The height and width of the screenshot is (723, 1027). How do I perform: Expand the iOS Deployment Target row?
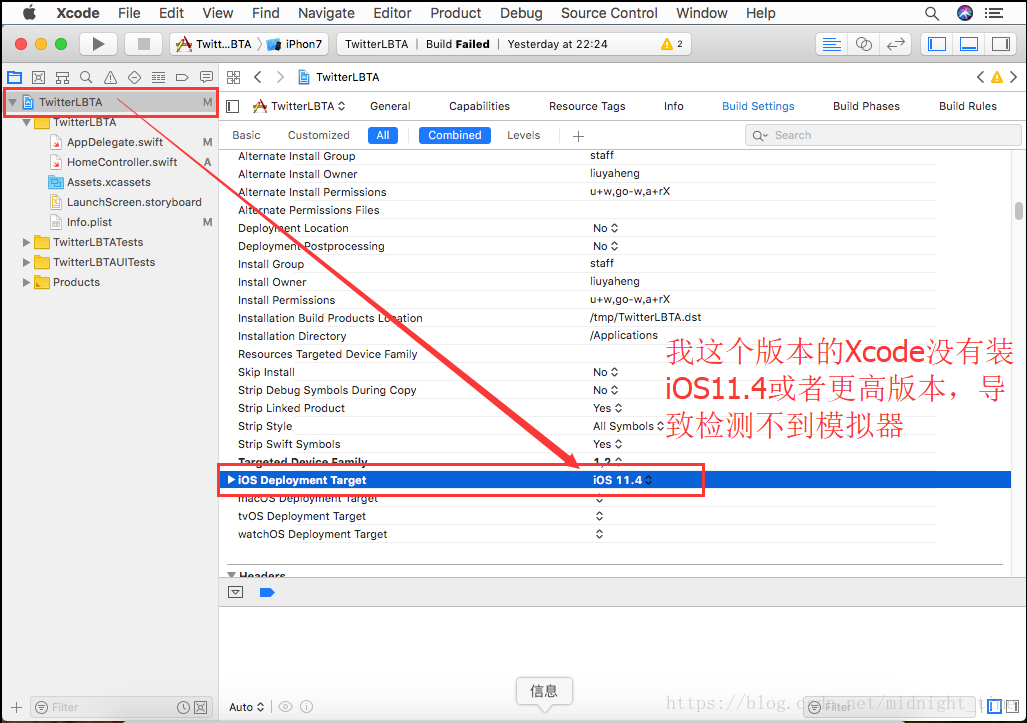click(x=231, y=480)
